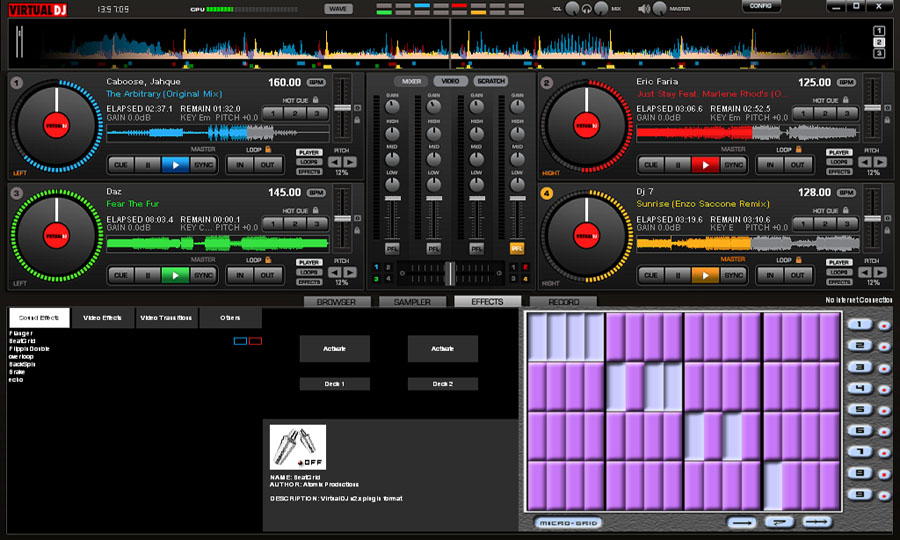
Task: Open the Video Effects tab
Action: click(103, 318)
